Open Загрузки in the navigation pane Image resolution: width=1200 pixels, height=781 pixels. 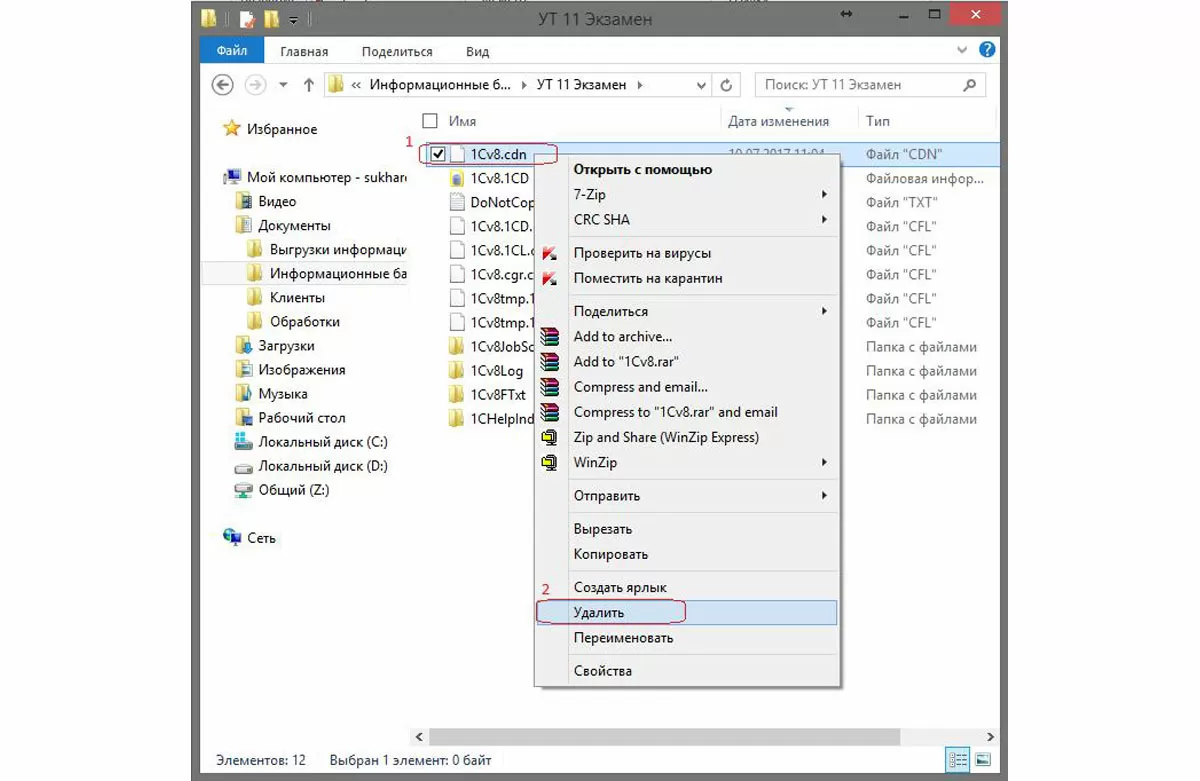click(286, 345)
